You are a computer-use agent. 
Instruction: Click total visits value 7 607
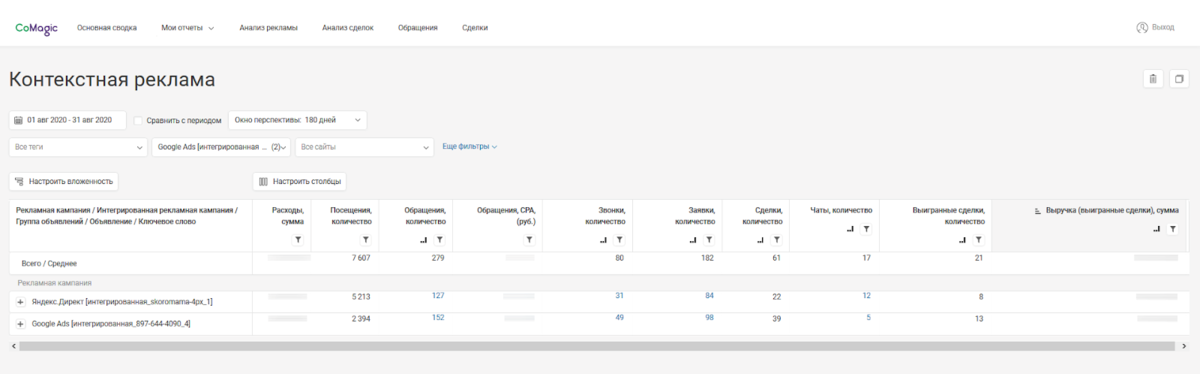(361, 258)
